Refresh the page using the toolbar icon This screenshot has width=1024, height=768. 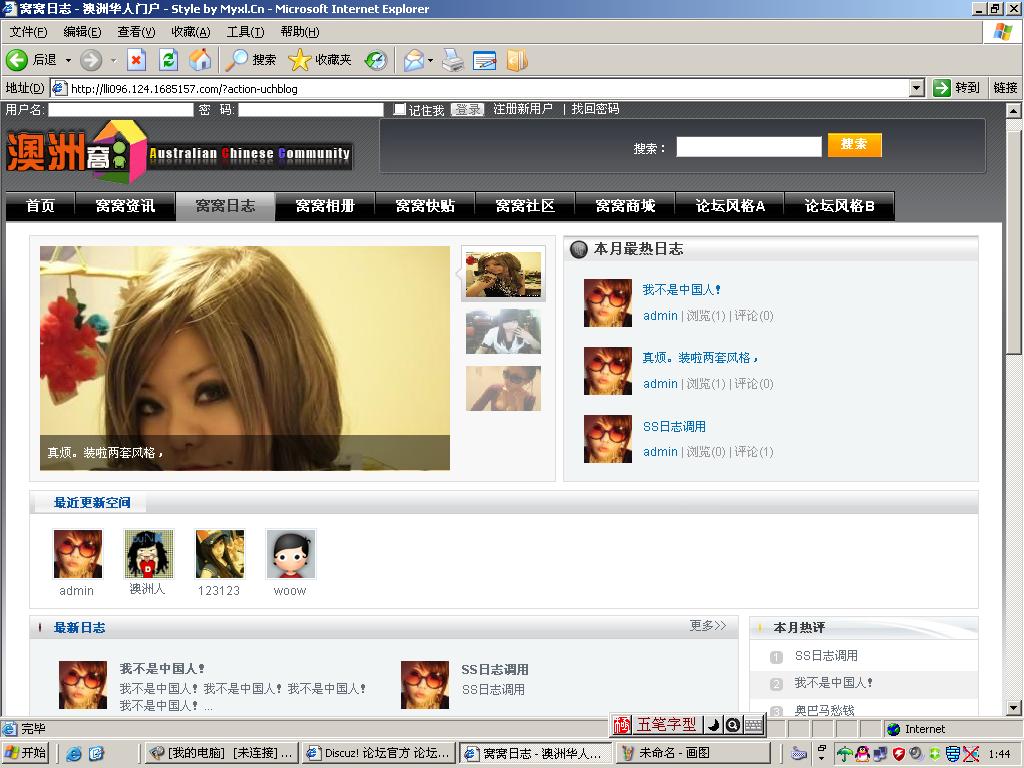(x=168, y=60)
